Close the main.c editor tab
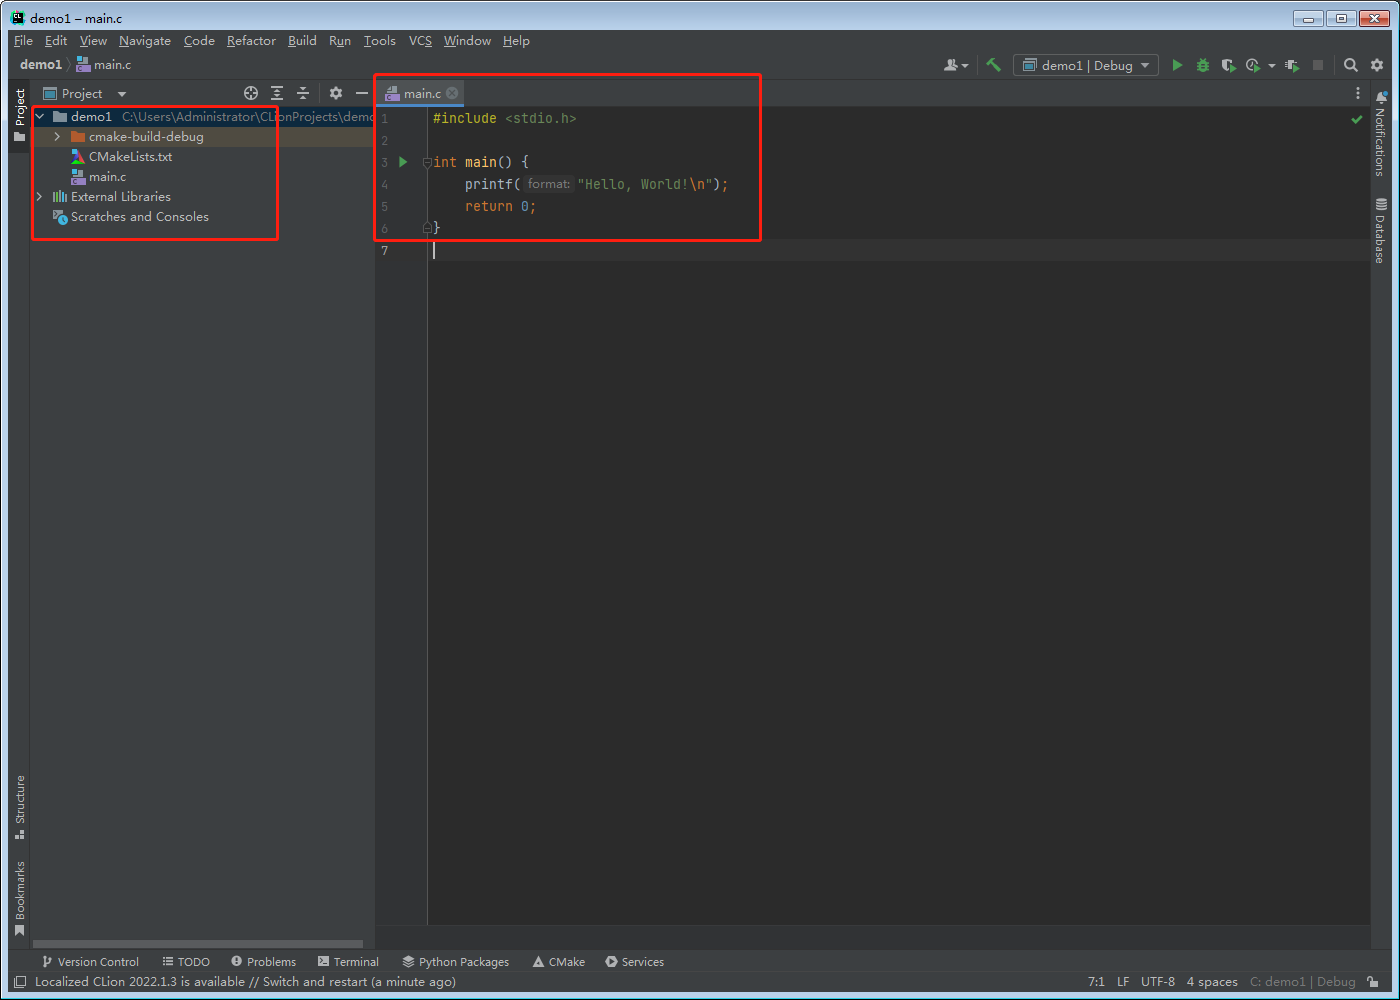The width and height of the screenshot is (1400, 1000). click(452, 93)
